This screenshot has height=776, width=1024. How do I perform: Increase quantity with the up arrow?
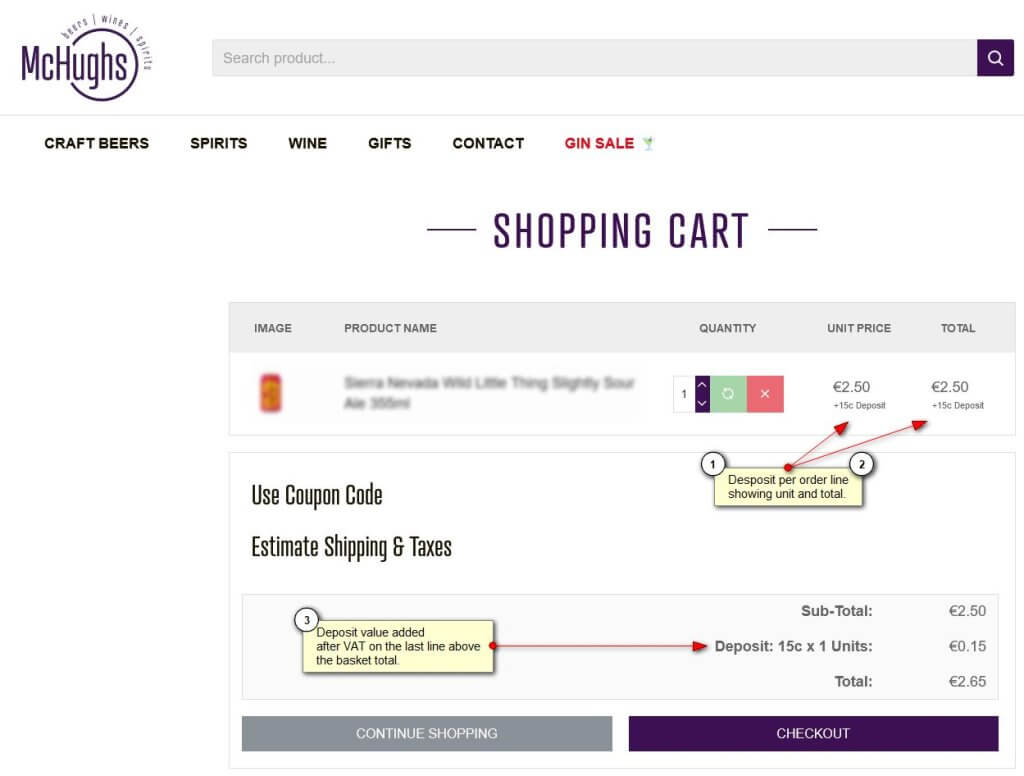pyautogui.click(x=702, y=385)
